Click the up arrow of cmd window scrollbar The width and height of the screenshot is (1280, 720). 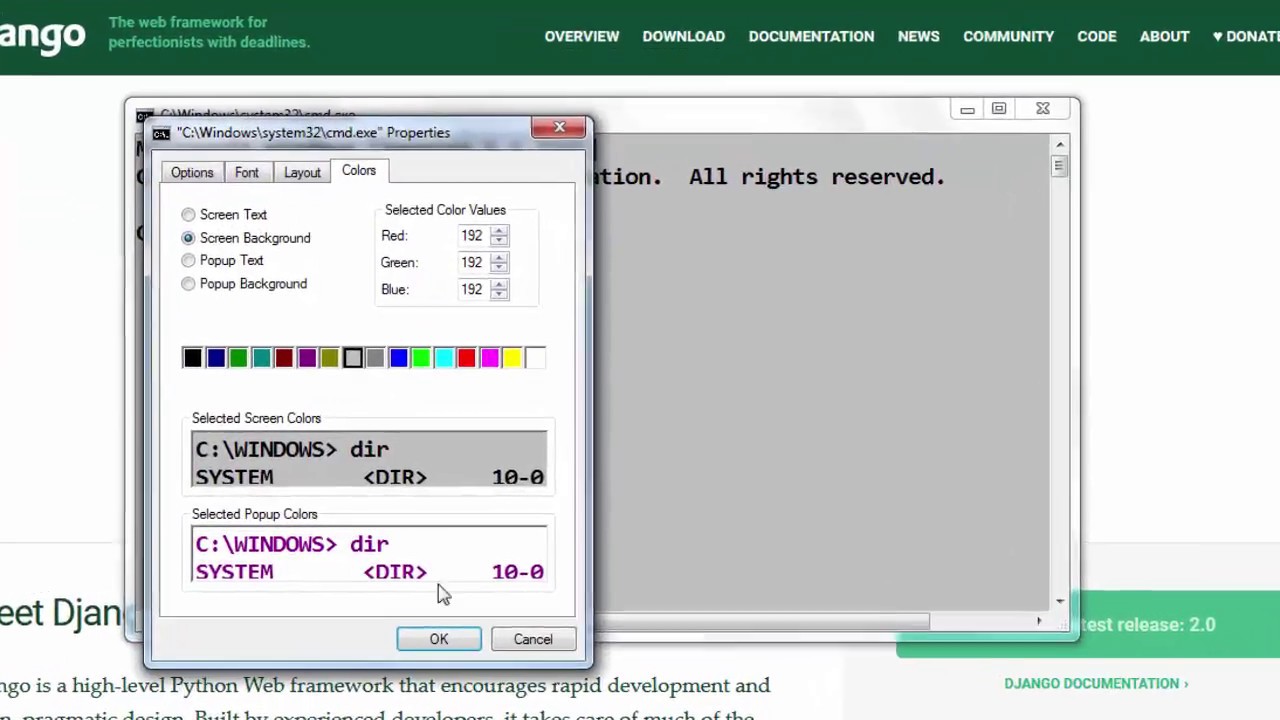pyautogui.click(x=1060, y=145)
